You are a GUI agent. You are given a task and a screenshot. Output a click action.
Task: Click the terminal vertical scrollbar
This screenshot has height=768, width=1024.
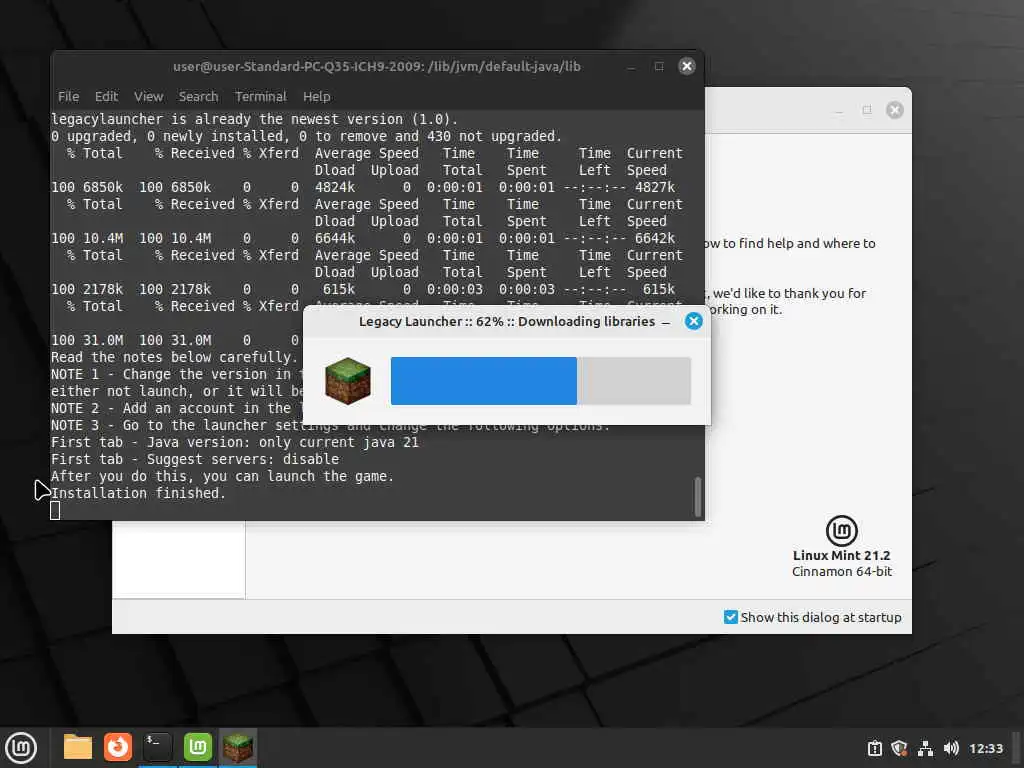coord(697,496)
